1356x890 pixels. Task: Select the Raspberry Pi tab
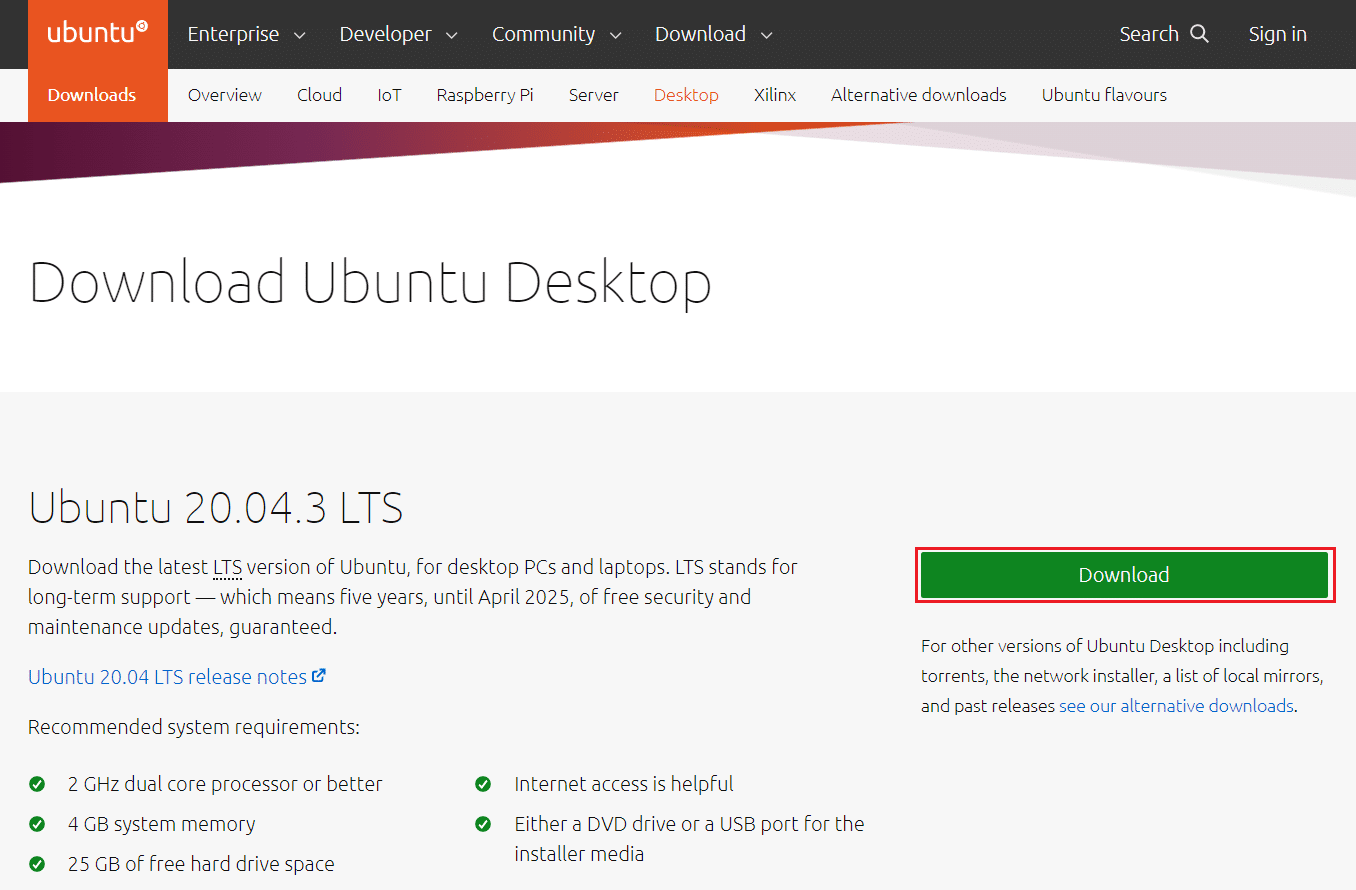click(x=484, y=94)
